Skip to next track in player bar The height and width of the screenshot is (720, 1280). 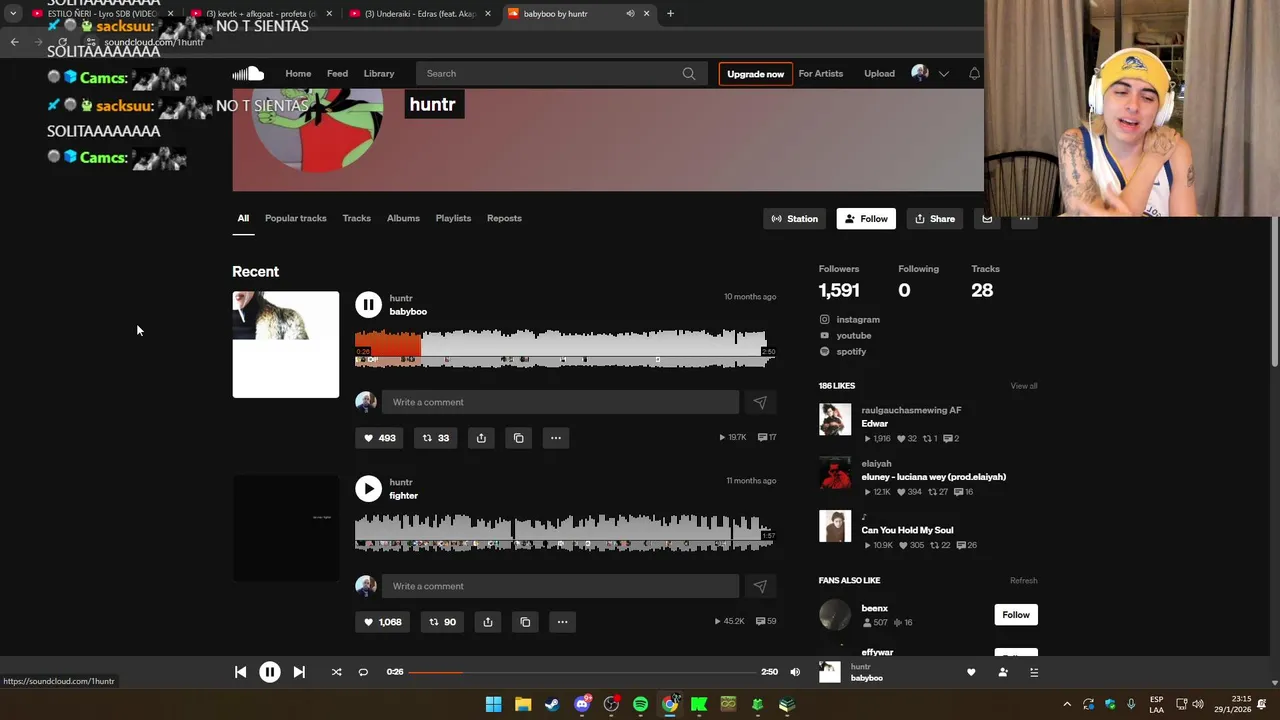(299, 672)
